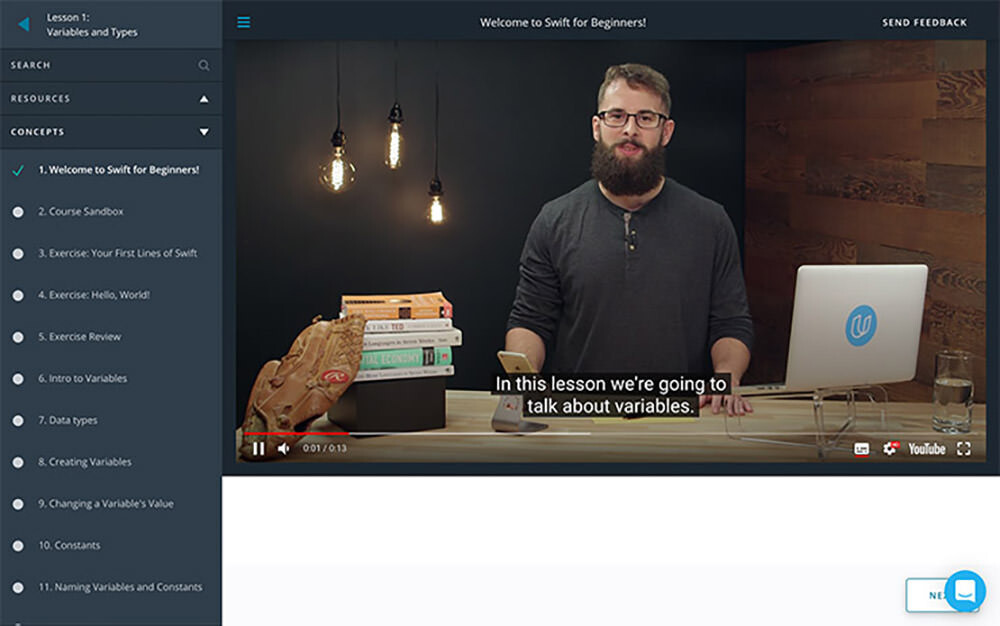Expand the Concepts section arrow
The image size is (1000, 626).
coord(204,132)
